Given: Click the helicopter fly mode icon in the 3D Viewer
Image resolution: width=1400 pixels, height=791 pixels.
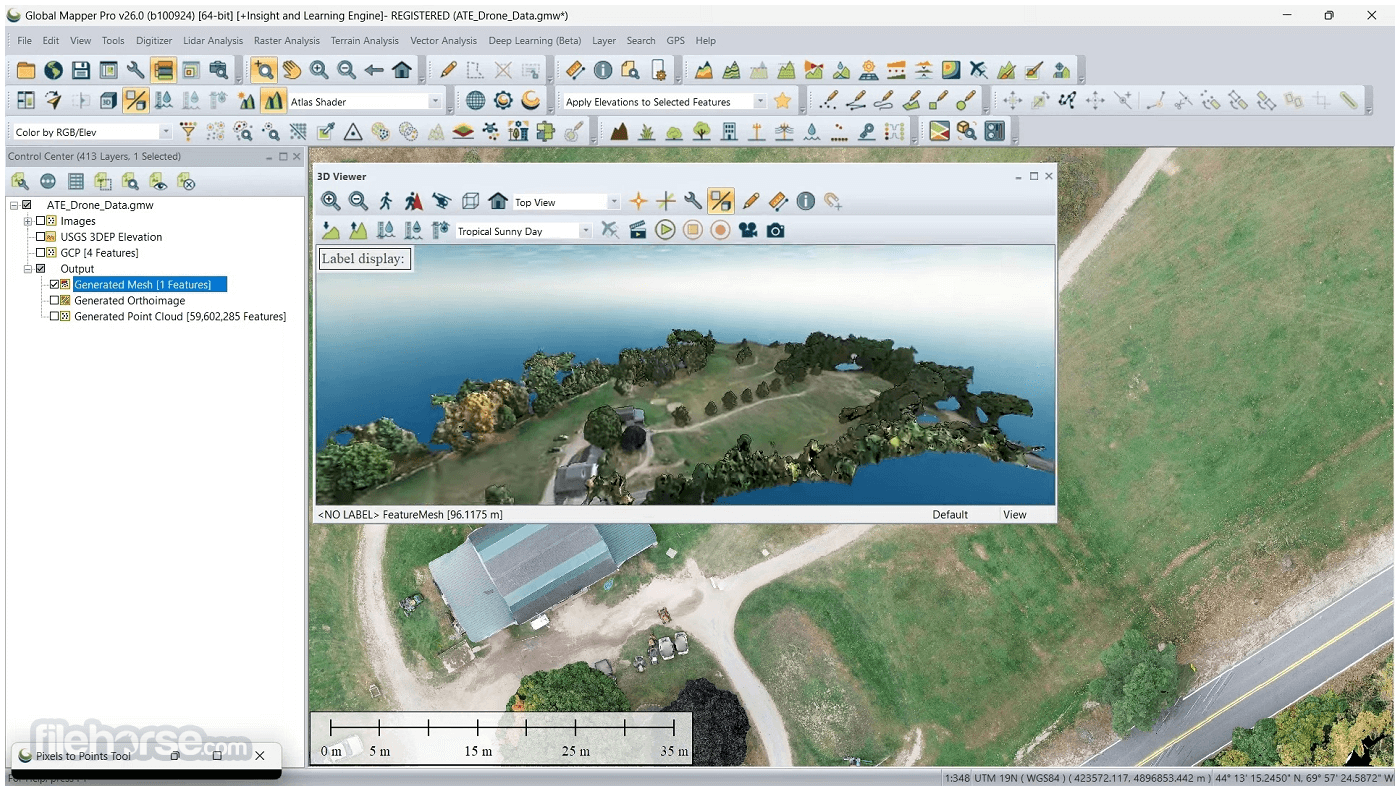Looking at the screenshot, I should click(x=441, y=201).
